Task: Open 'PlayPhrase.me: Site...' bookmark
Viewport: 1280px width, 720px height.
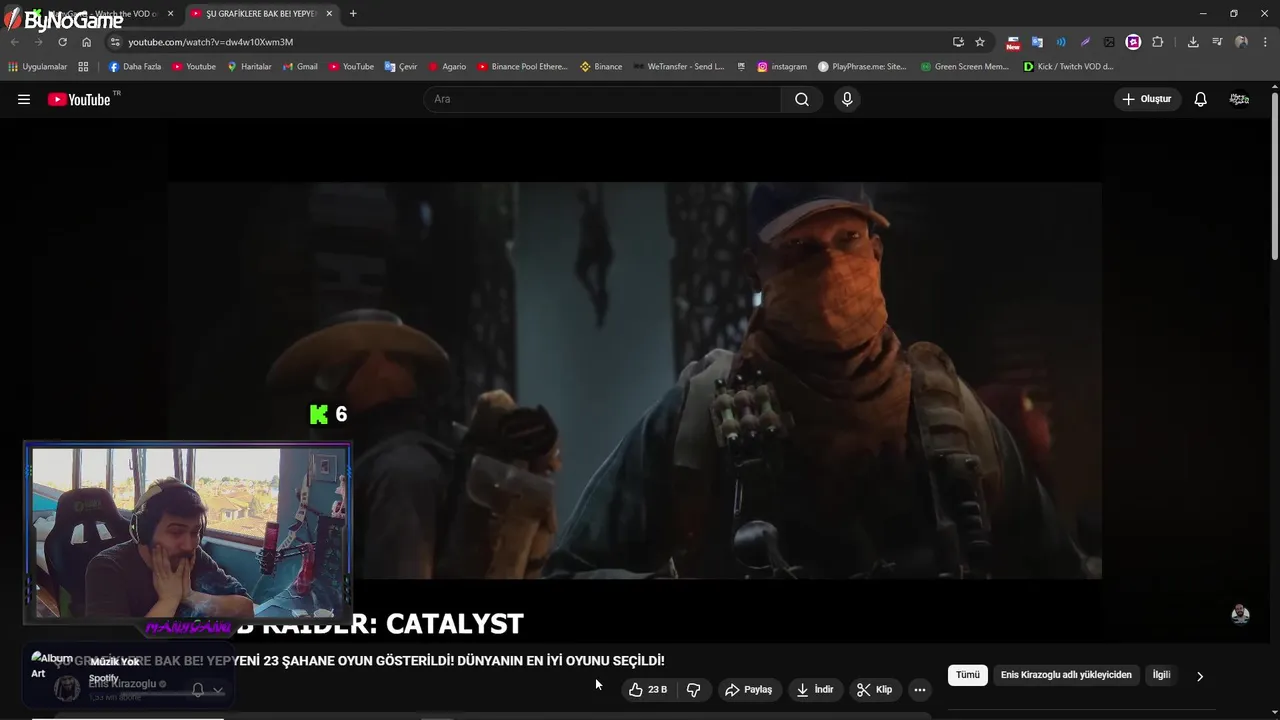Action: tap(862, 67)
